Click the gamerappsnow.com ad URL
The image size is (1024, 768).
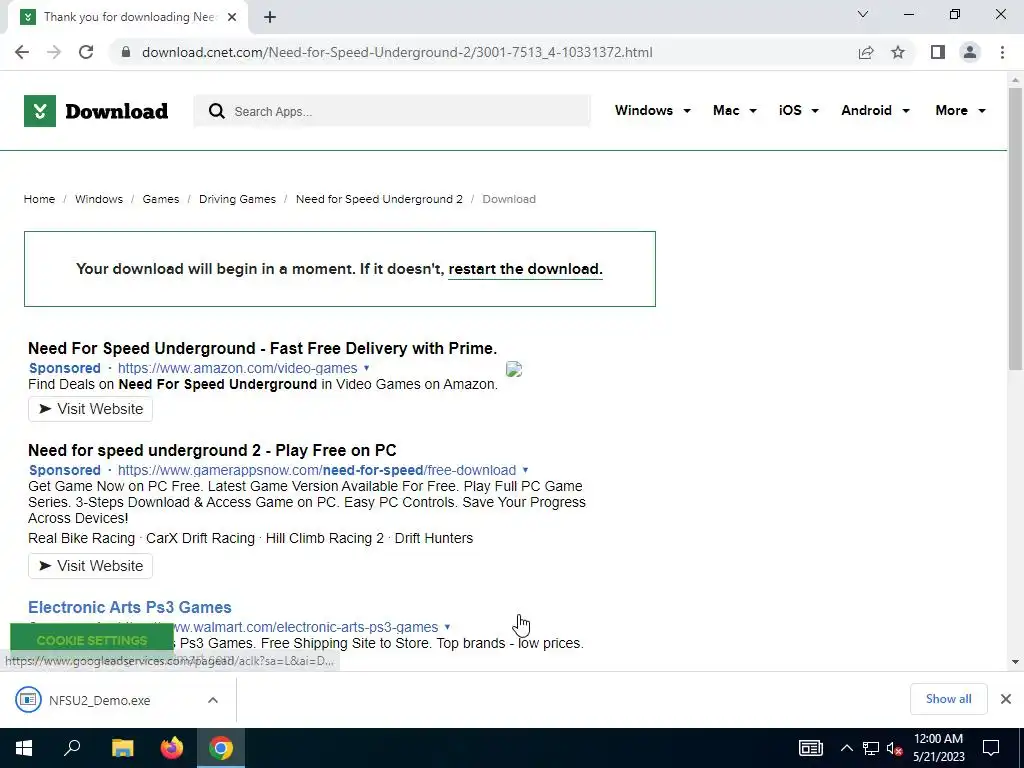pos(317,470)
